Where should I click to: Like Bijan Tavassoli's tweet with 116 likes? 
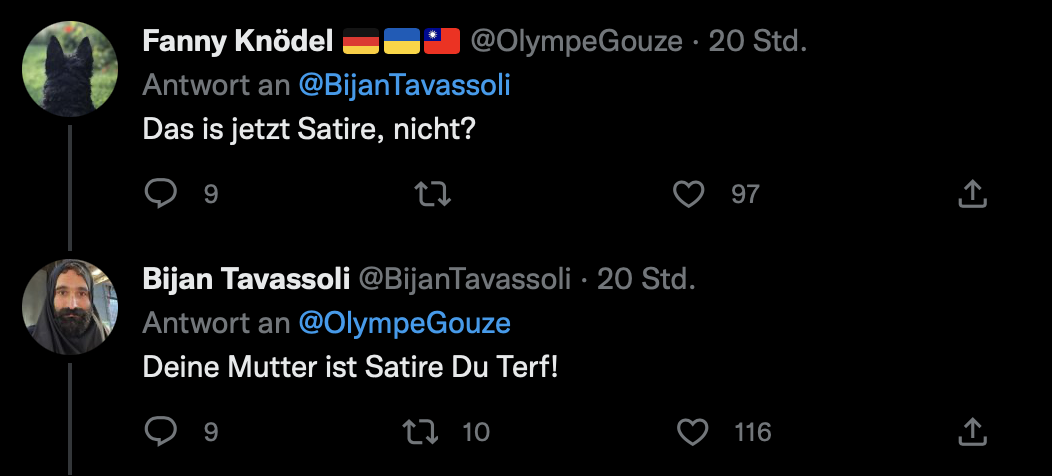693,432
